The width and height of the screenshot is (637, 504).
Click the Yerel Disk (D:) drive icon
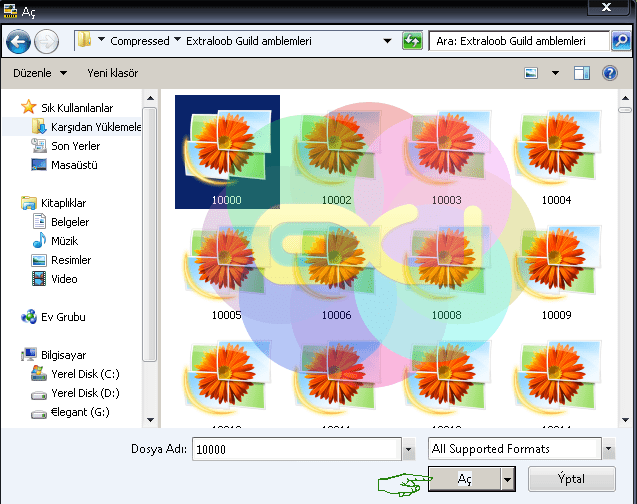(39, 394)
